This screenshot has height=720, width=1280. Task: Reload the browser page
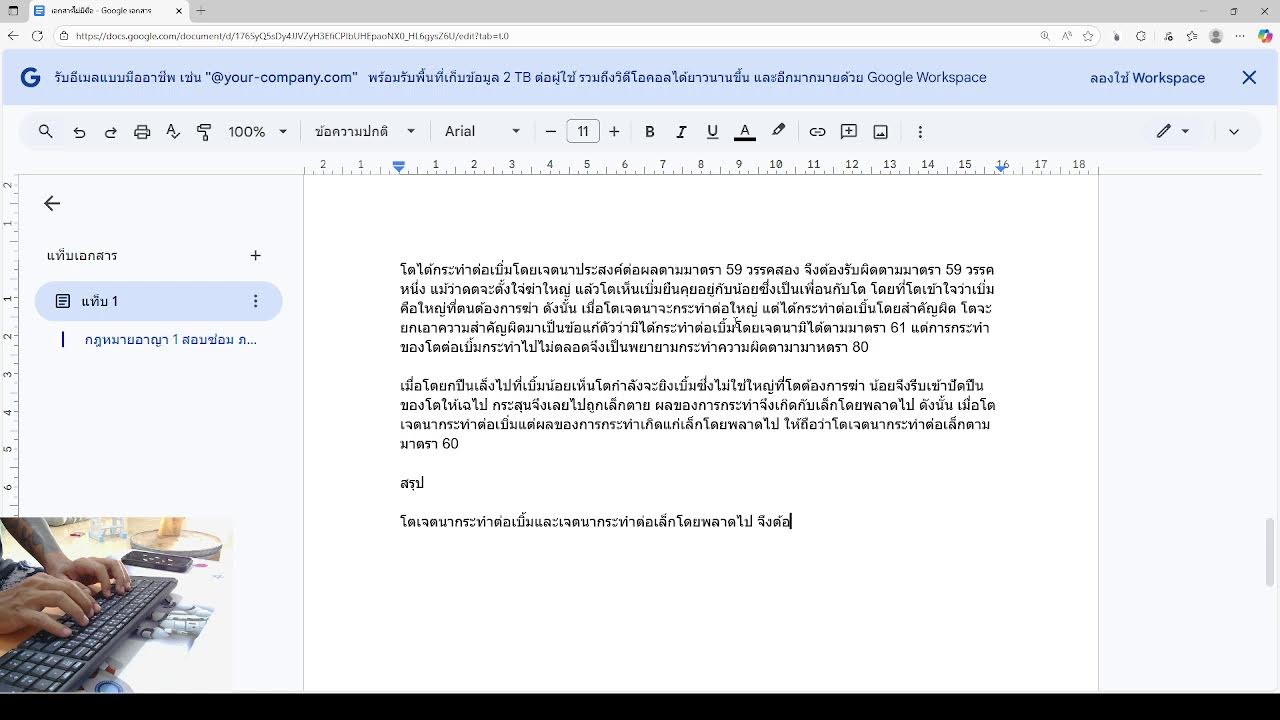coord(37,35)
